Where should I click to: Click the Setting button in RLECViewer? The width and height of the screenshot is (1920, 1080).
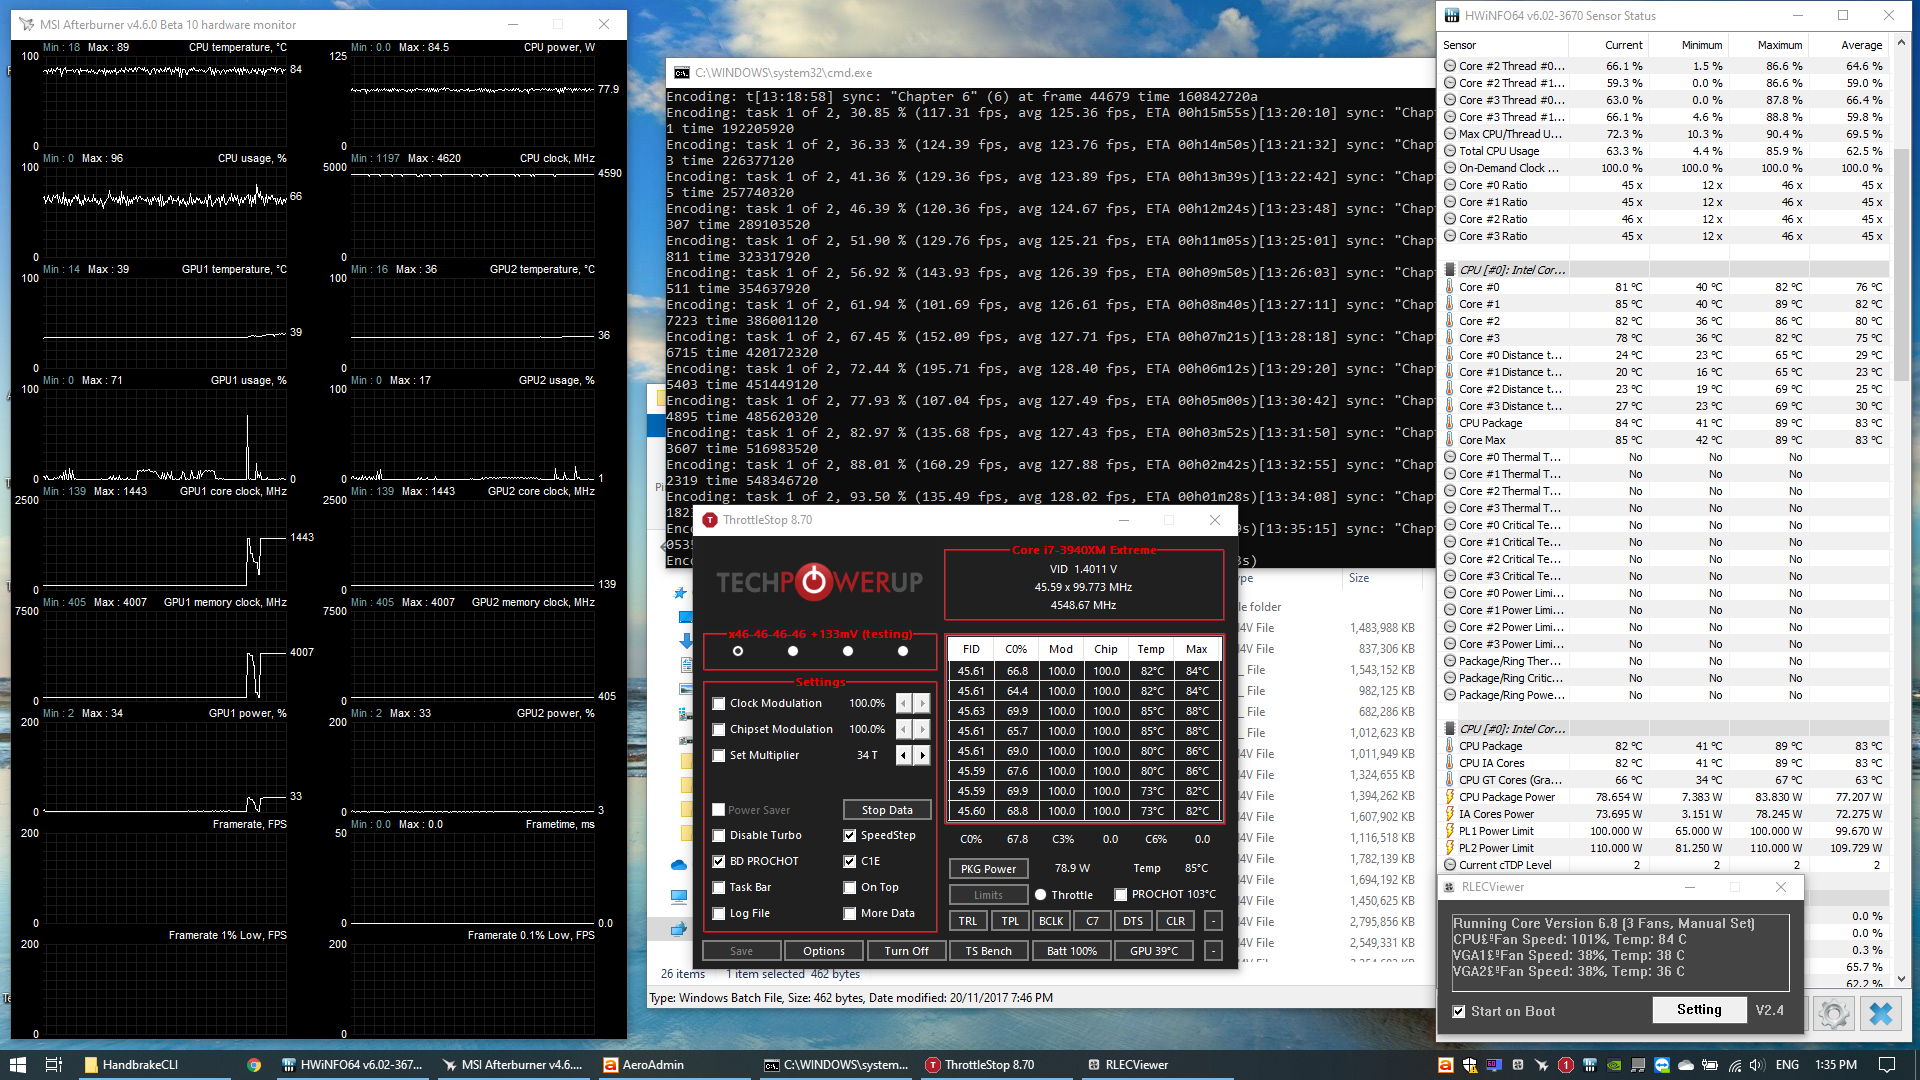[x=1699, y=1010]
